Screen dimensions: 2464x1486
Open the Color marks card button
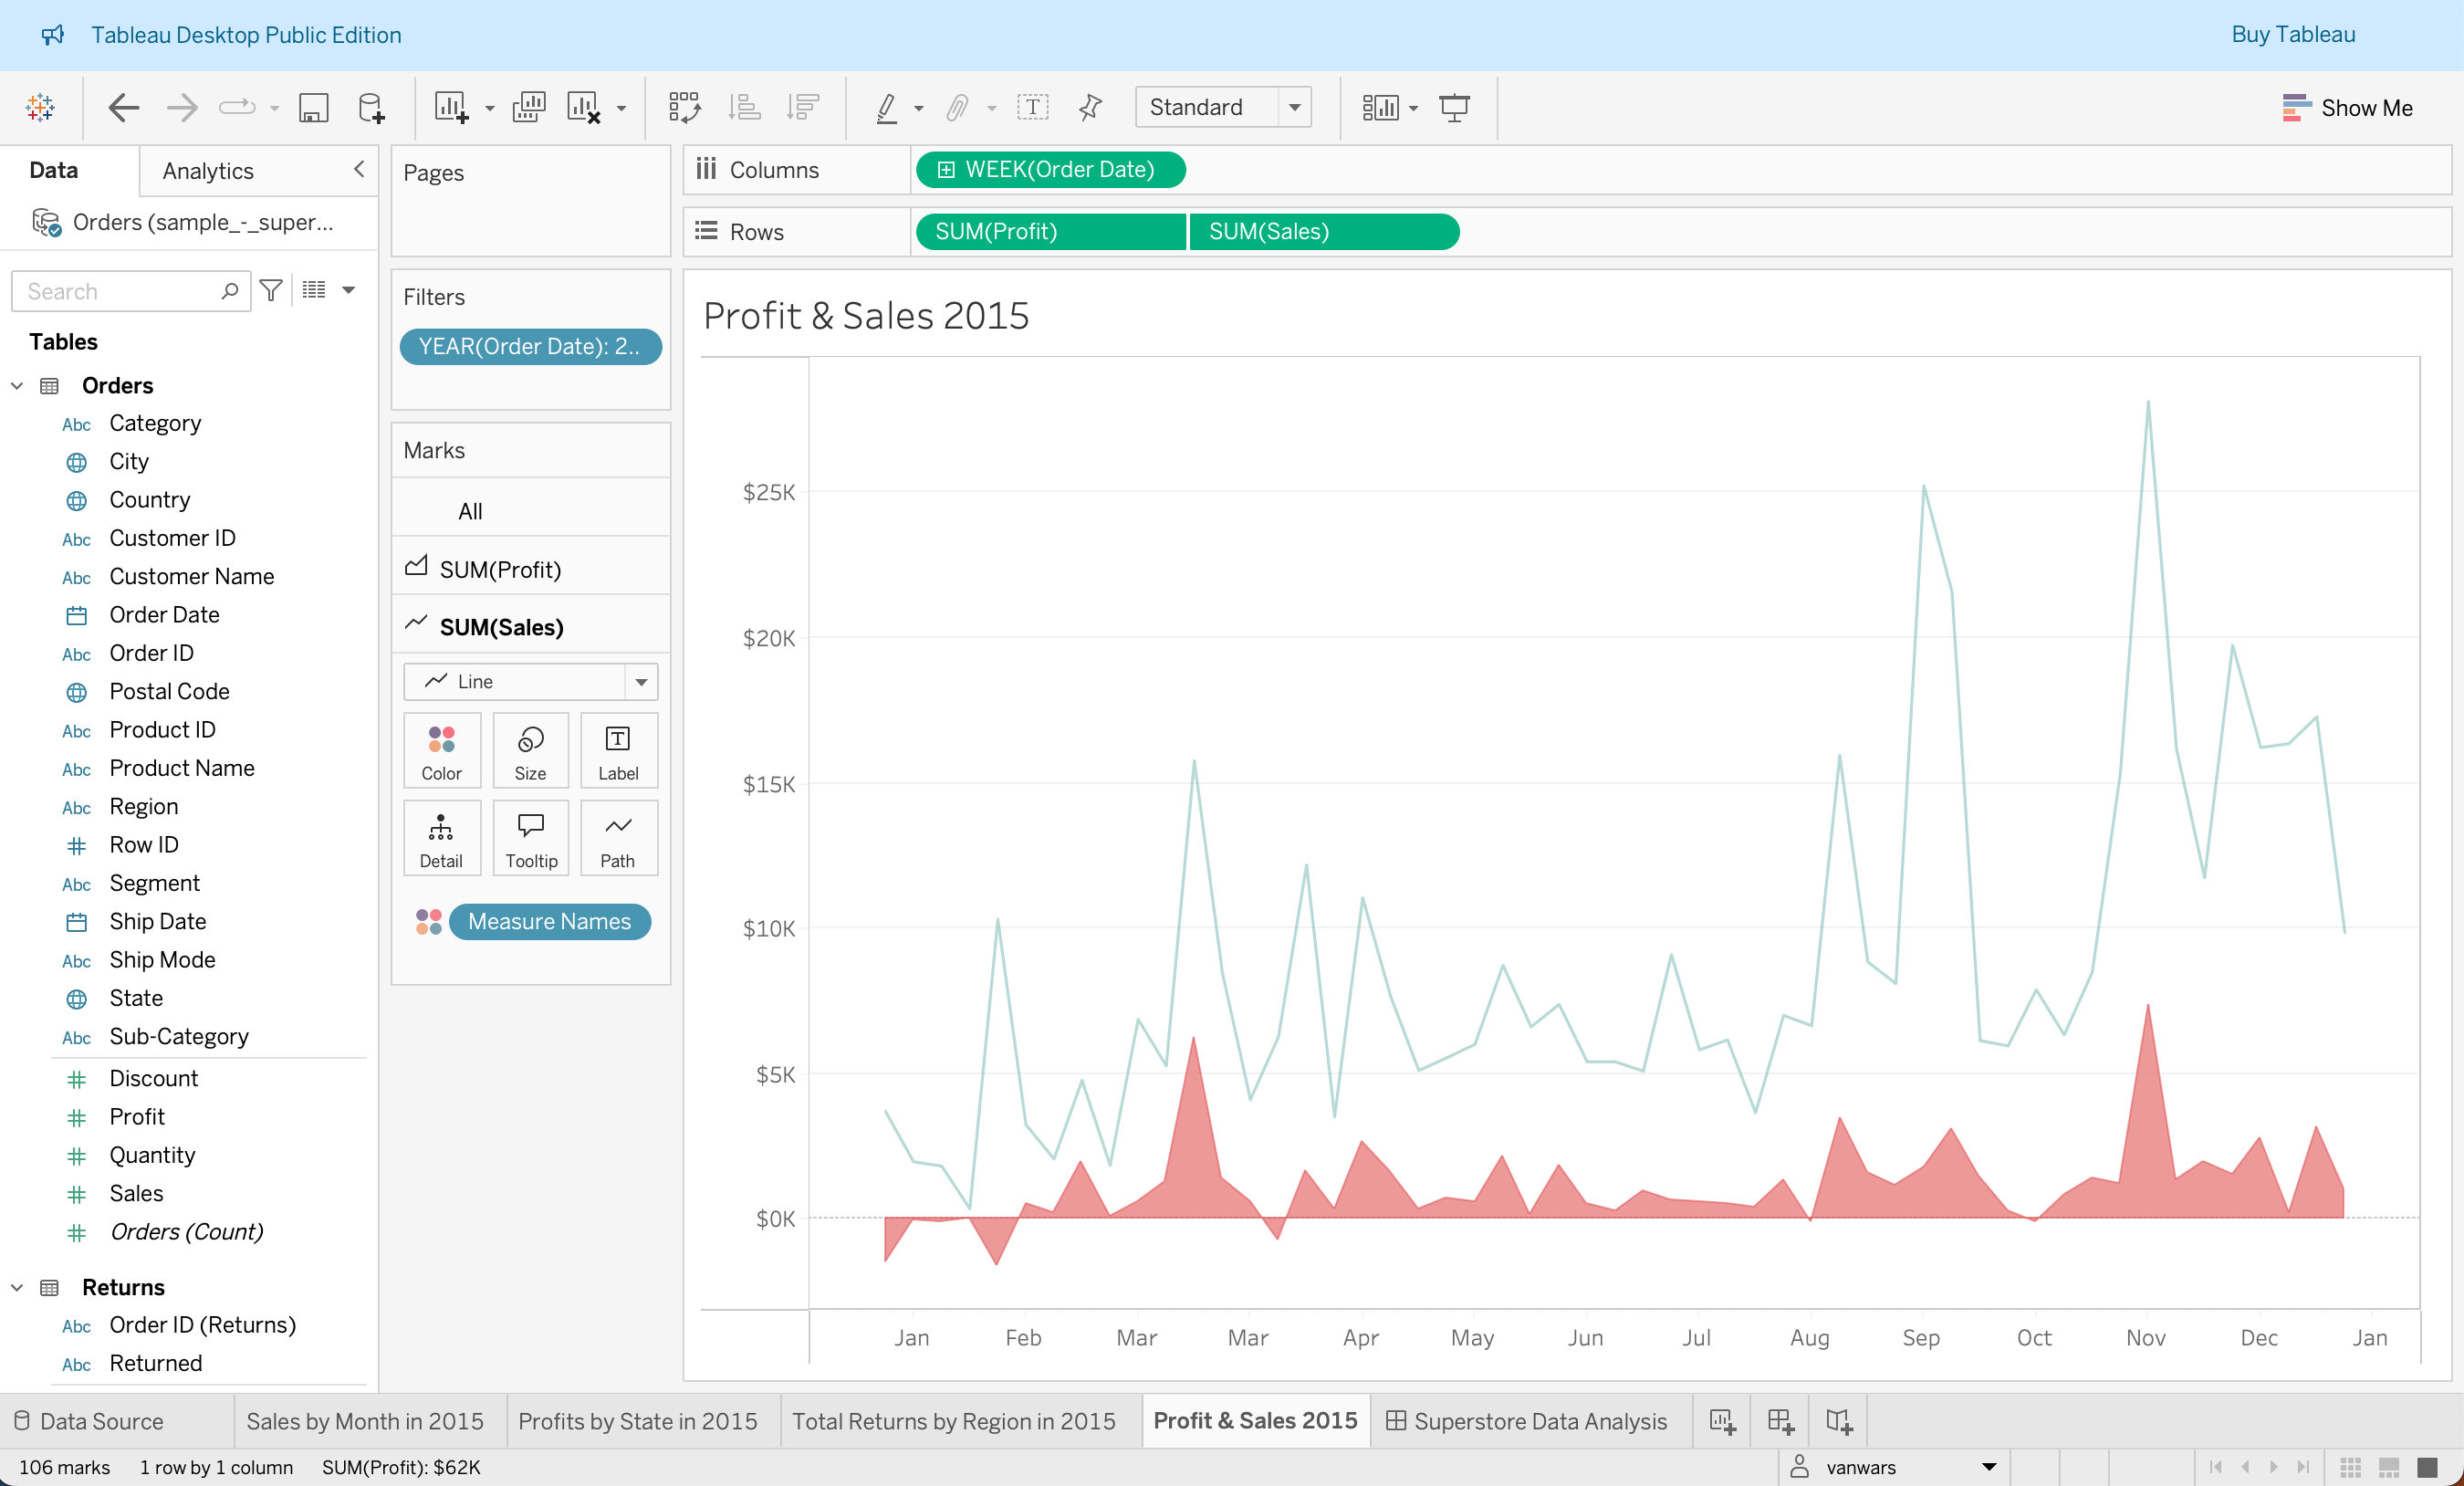pyautogui.click(x=441, y=751)
